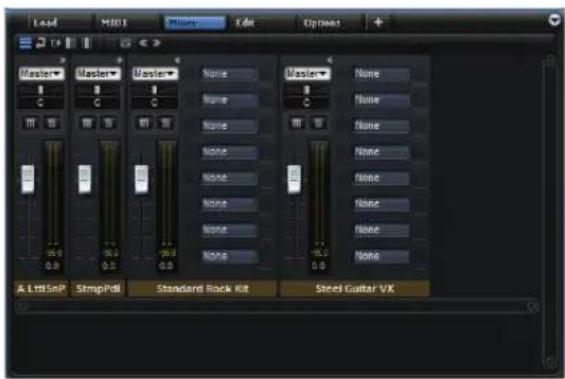
Task: Open the round drop-down menu at the window's top-right corner
Action: click(555, 20)
